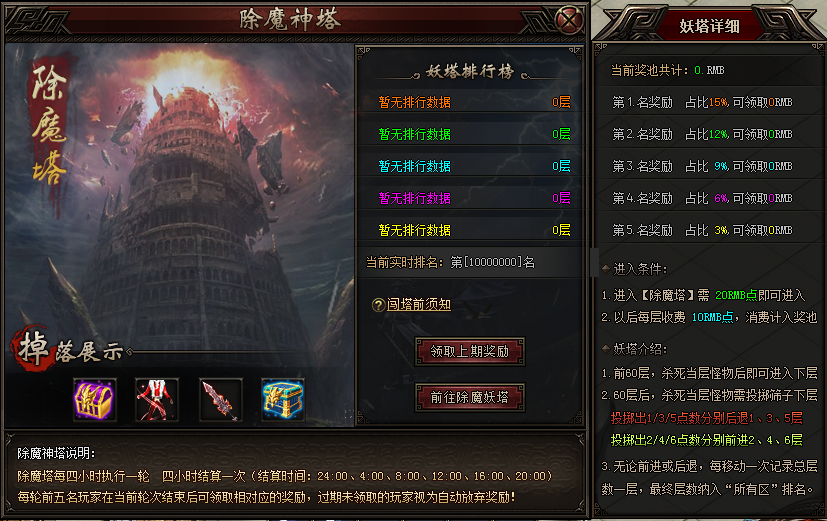Viewport: 827px width, 521px height.
Task: Click the red sword weapon drop icon
Action: tap(220, 399)
